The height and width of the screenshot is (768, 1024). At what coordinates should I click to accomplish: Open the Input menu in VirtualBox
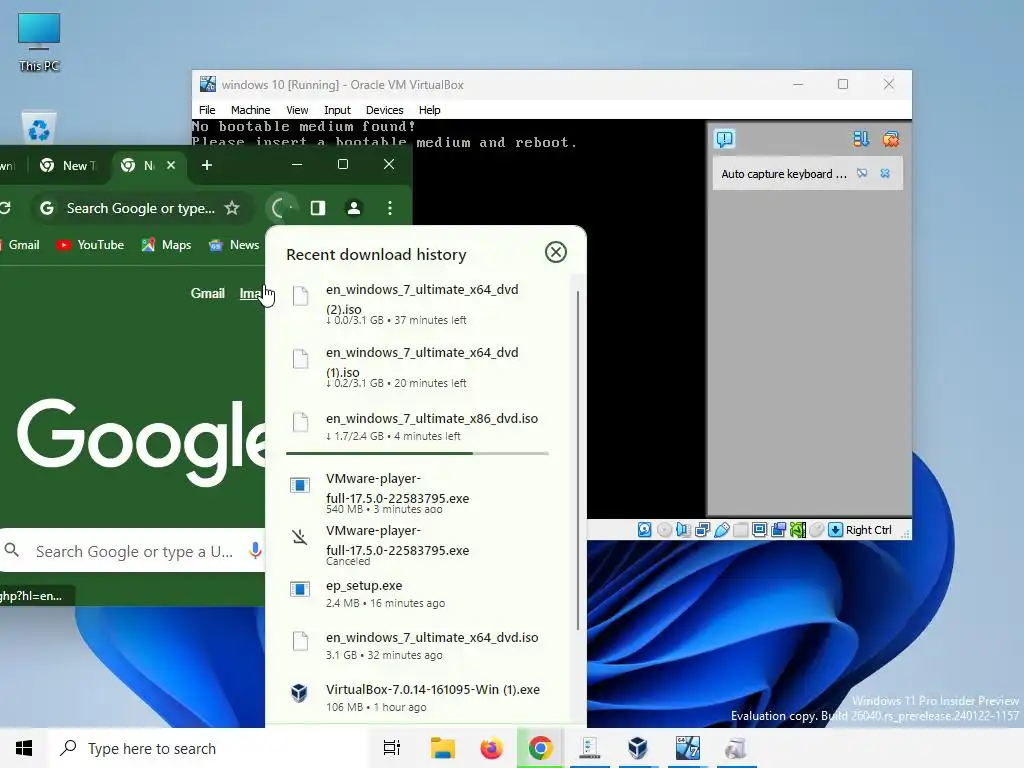[x=337, y=110]
